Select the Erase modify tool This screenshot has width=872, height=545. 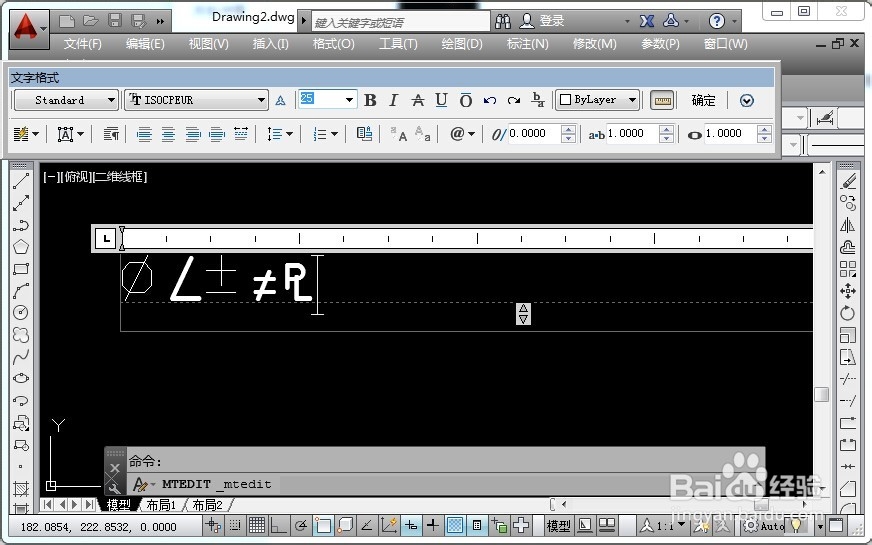click(x=848, y=181)
